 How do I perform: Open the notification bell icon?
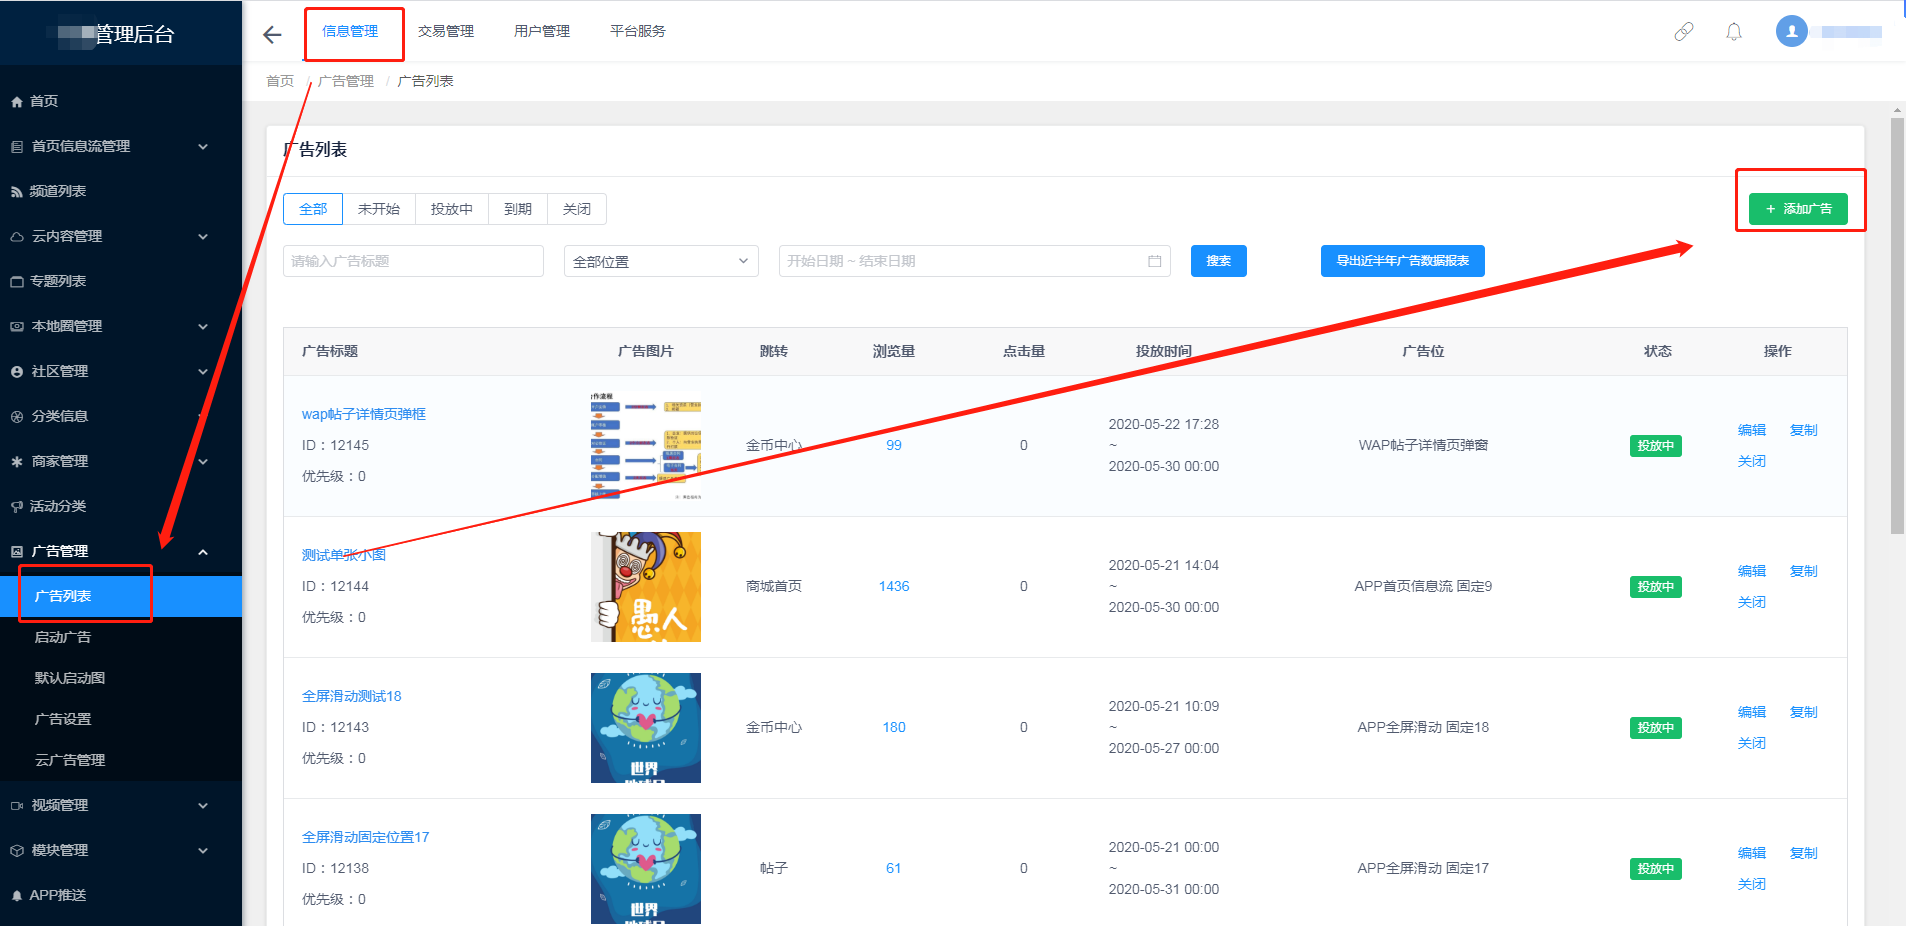[1734, 32]
